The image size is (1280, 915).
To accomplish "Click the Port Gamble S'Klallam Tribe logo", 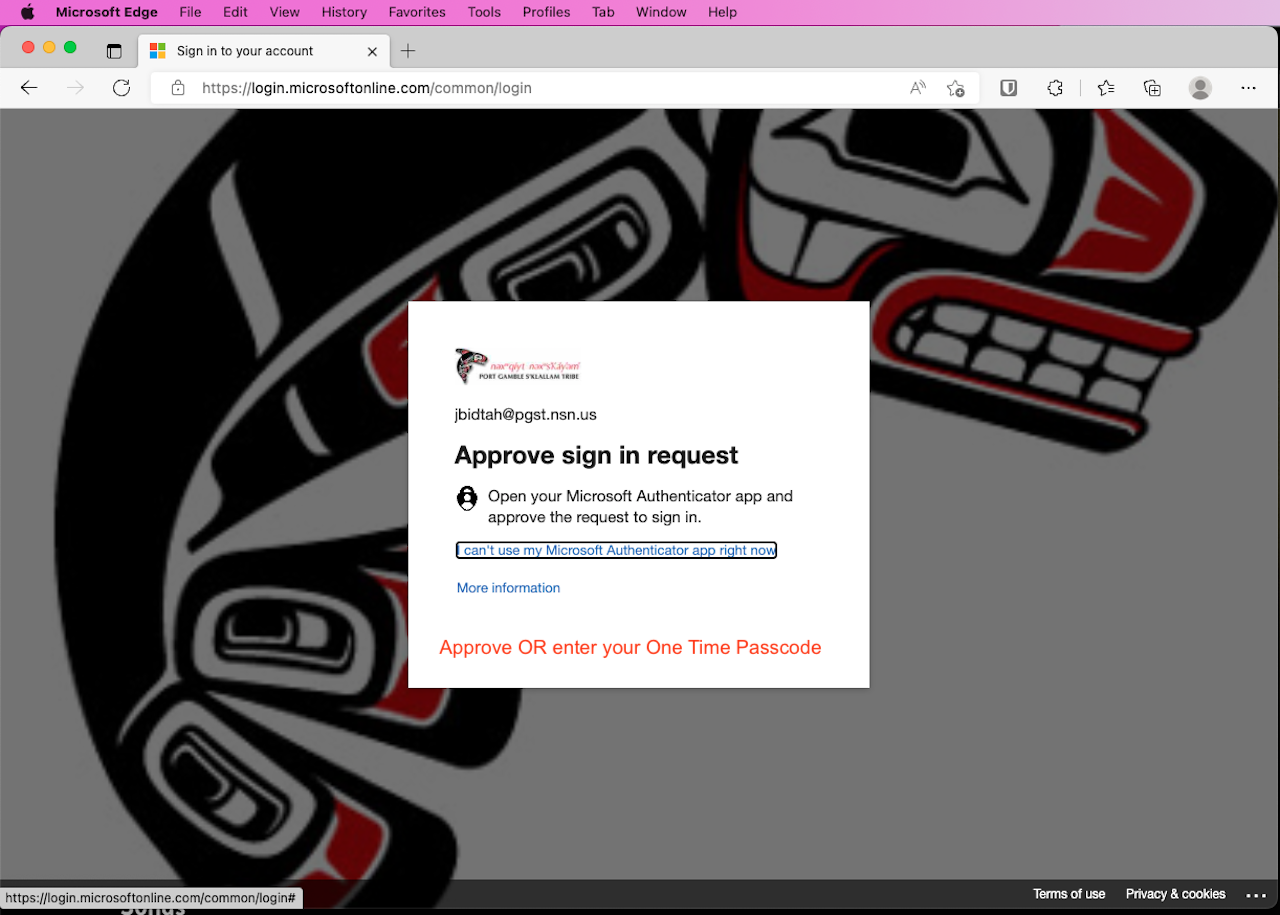I will [x=518, y=366].
